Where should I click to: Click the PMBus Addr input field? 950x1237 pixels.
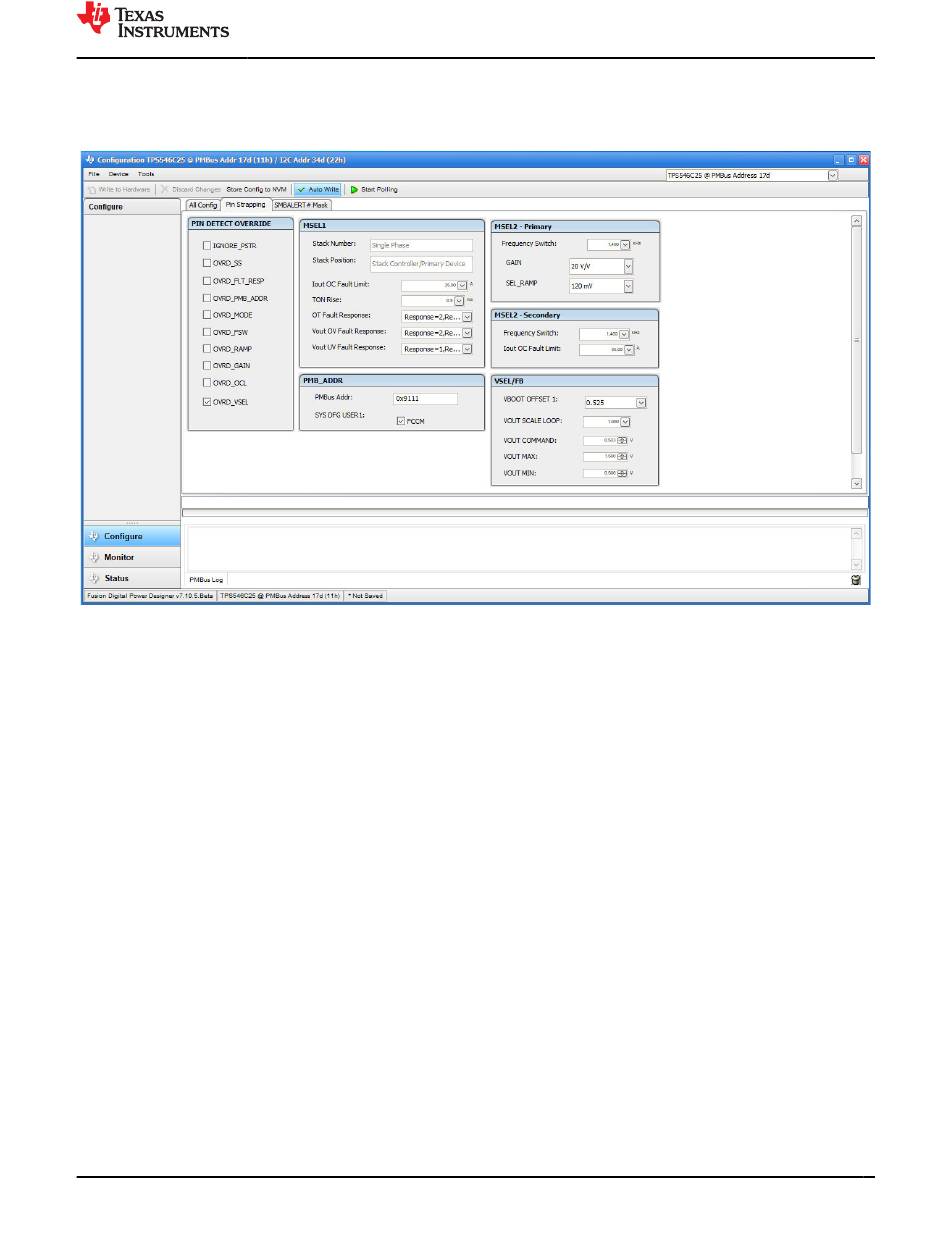[x=425, y=398]
